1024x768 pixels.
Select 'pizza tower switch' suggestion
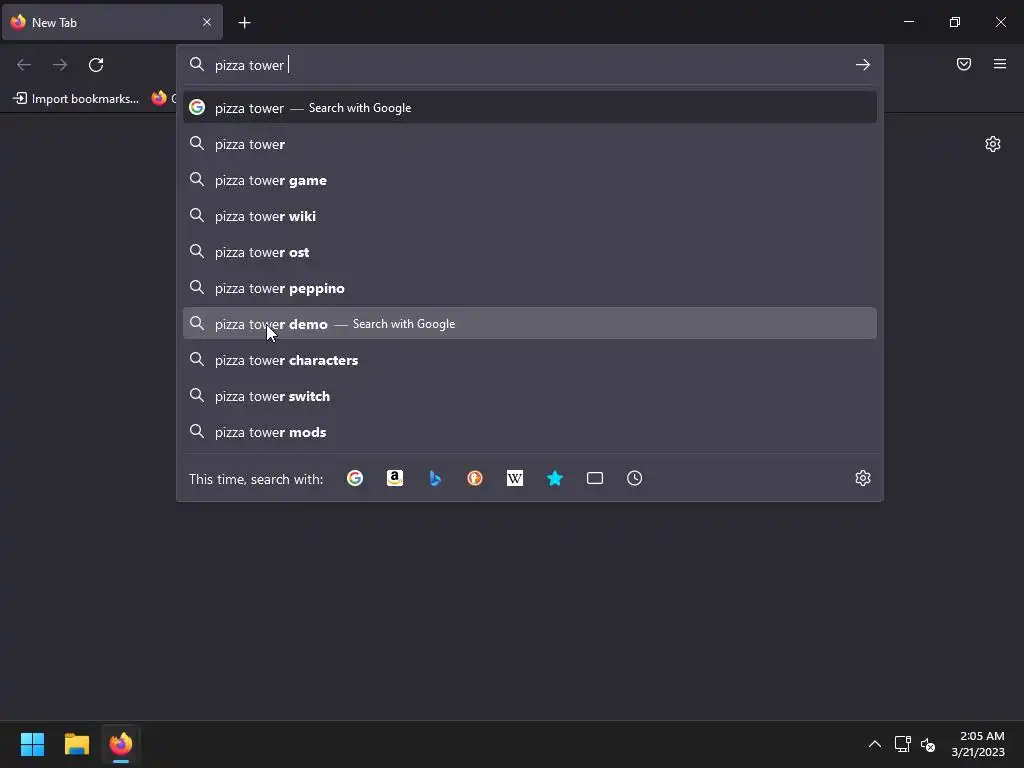point(530,396)
